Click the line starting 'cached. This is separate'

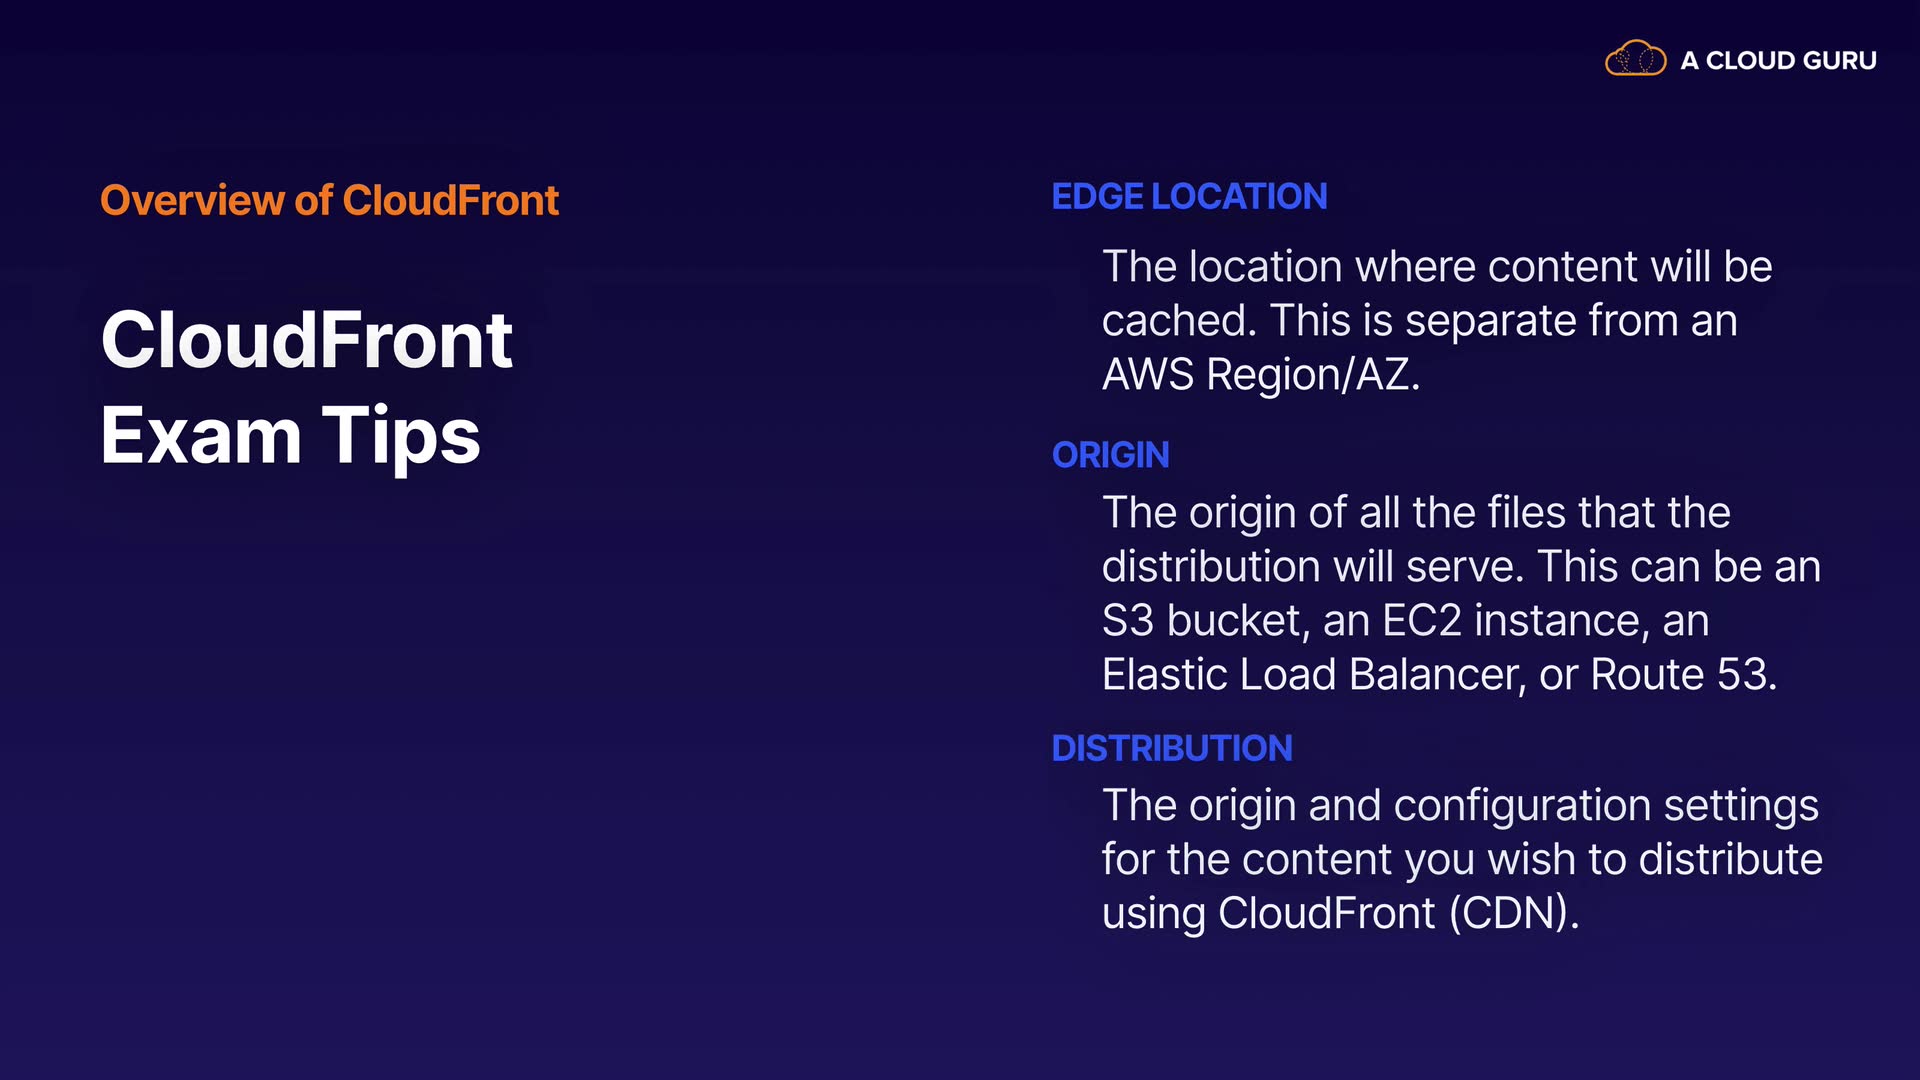(x=1419, y=321)
